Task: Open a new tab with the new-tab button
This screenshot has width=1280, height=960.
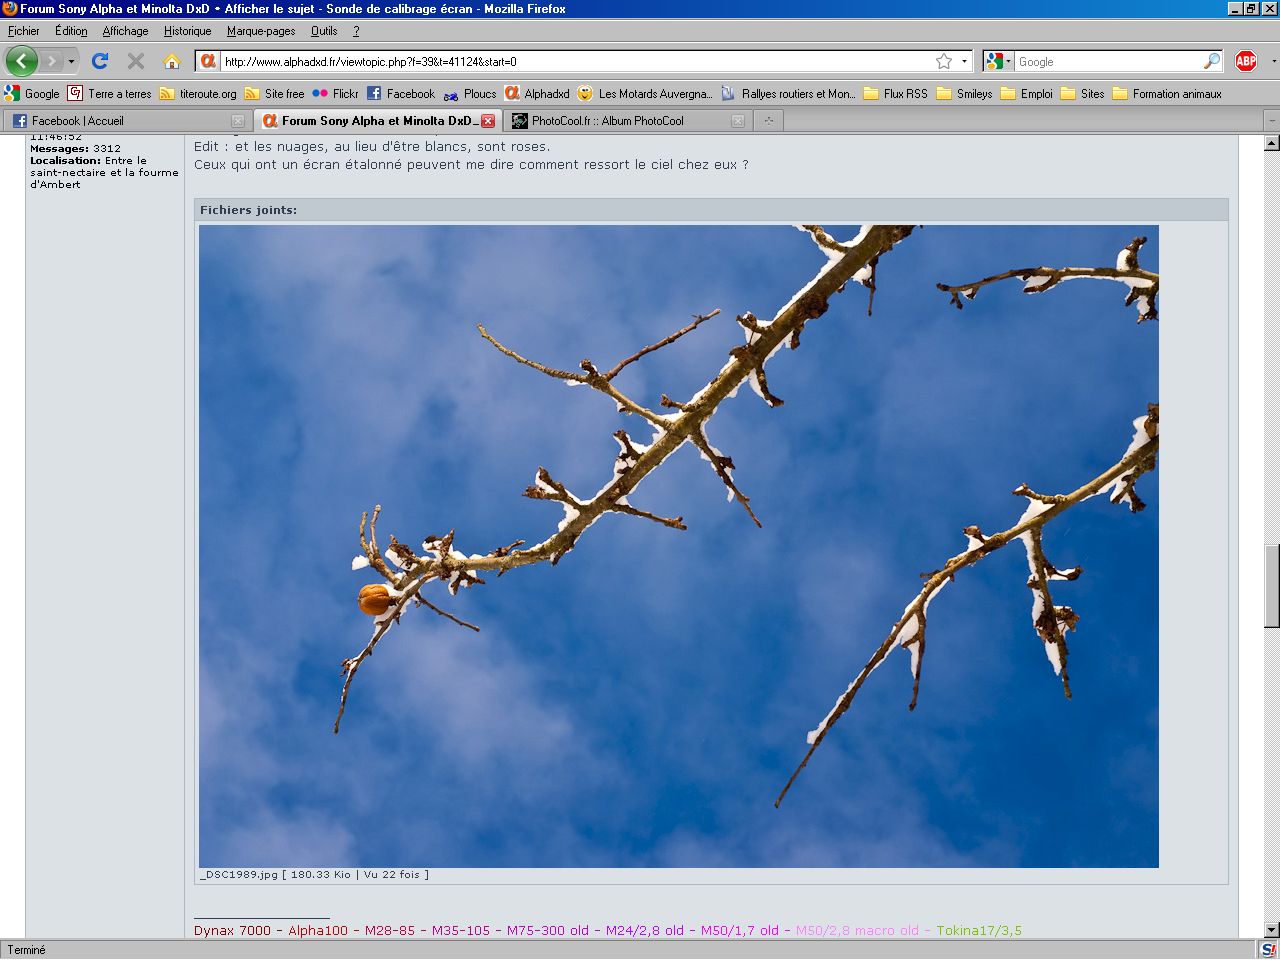Action: 769,121
